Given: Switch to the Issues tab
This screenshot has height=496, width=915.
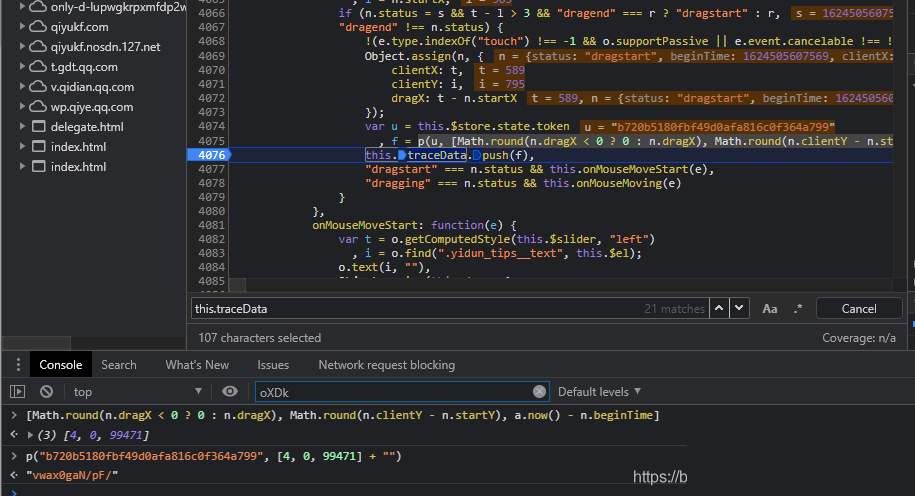Looking at the screenshot, I should point(273,365).
